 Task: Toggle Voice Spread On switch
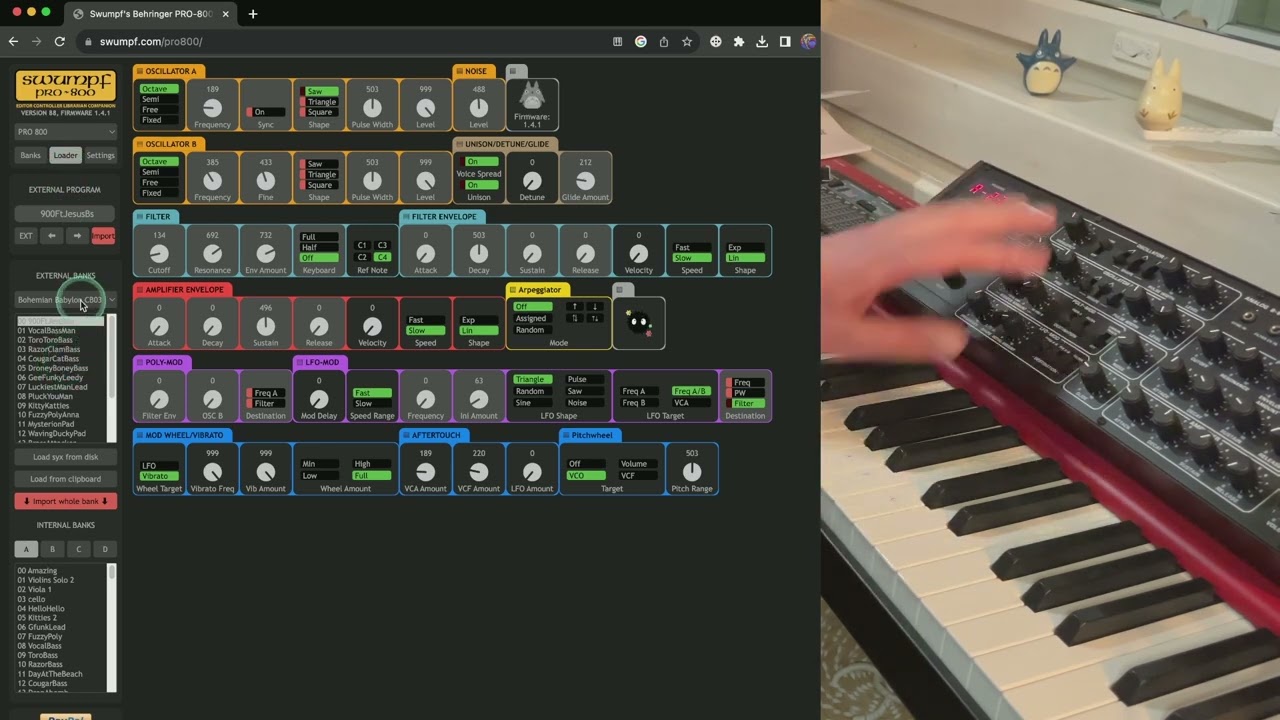click(x=479, y=162)
